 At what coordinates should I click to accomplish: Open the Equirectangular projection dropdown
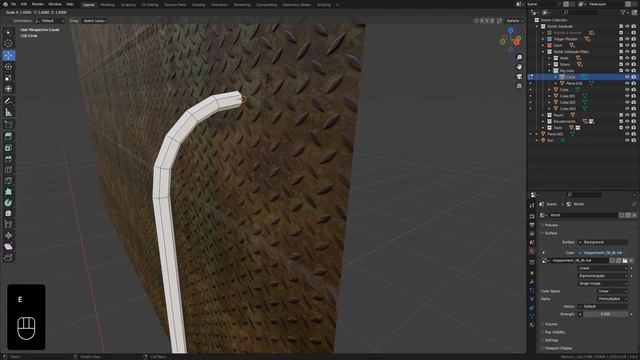click(x=603, y=276)
